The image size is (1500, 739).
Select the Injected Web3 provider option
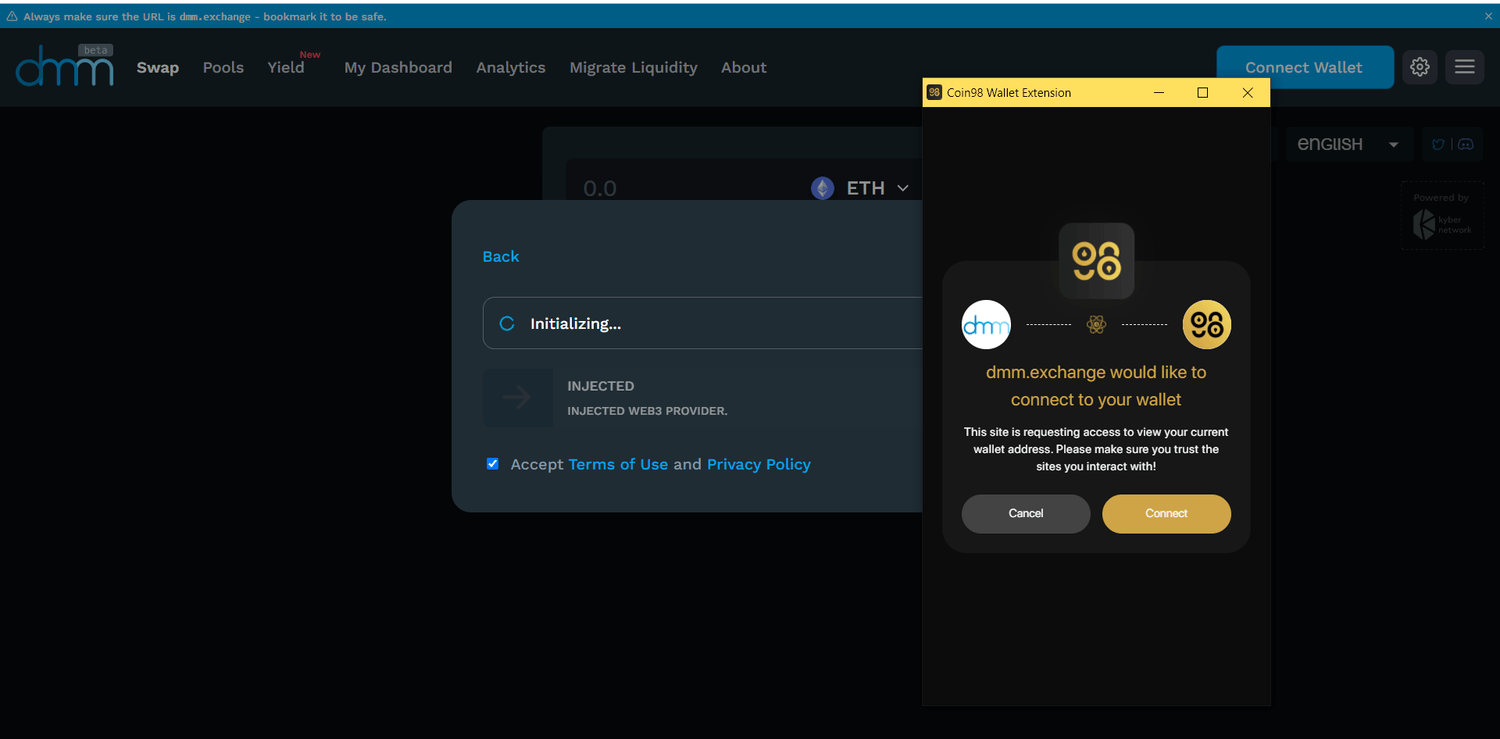(702, 398)
